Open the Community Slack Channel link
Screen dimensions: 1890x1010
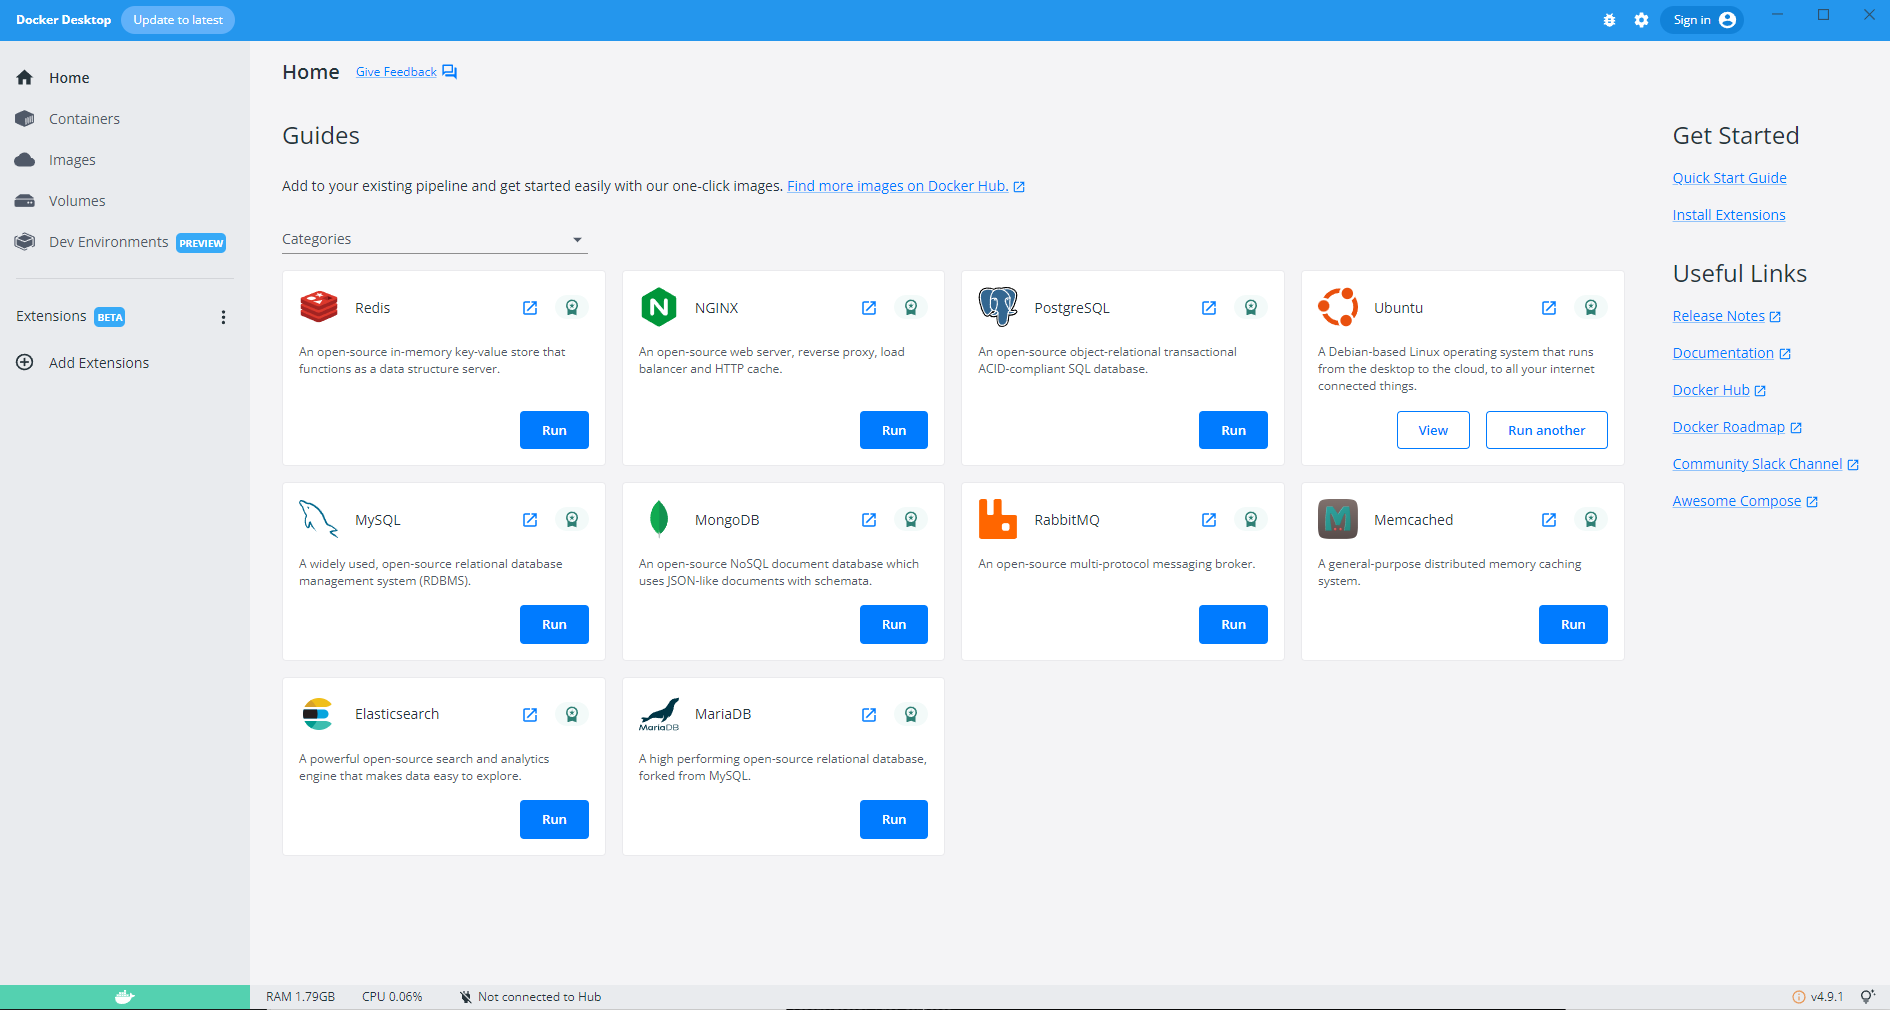(x=1766, y=464)
